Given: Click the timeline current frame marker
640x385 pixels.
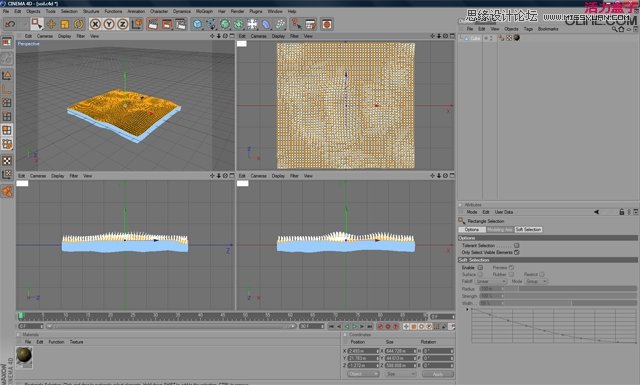Looking at the screenshot, I should pyautogui.click(x=21, y=316).
